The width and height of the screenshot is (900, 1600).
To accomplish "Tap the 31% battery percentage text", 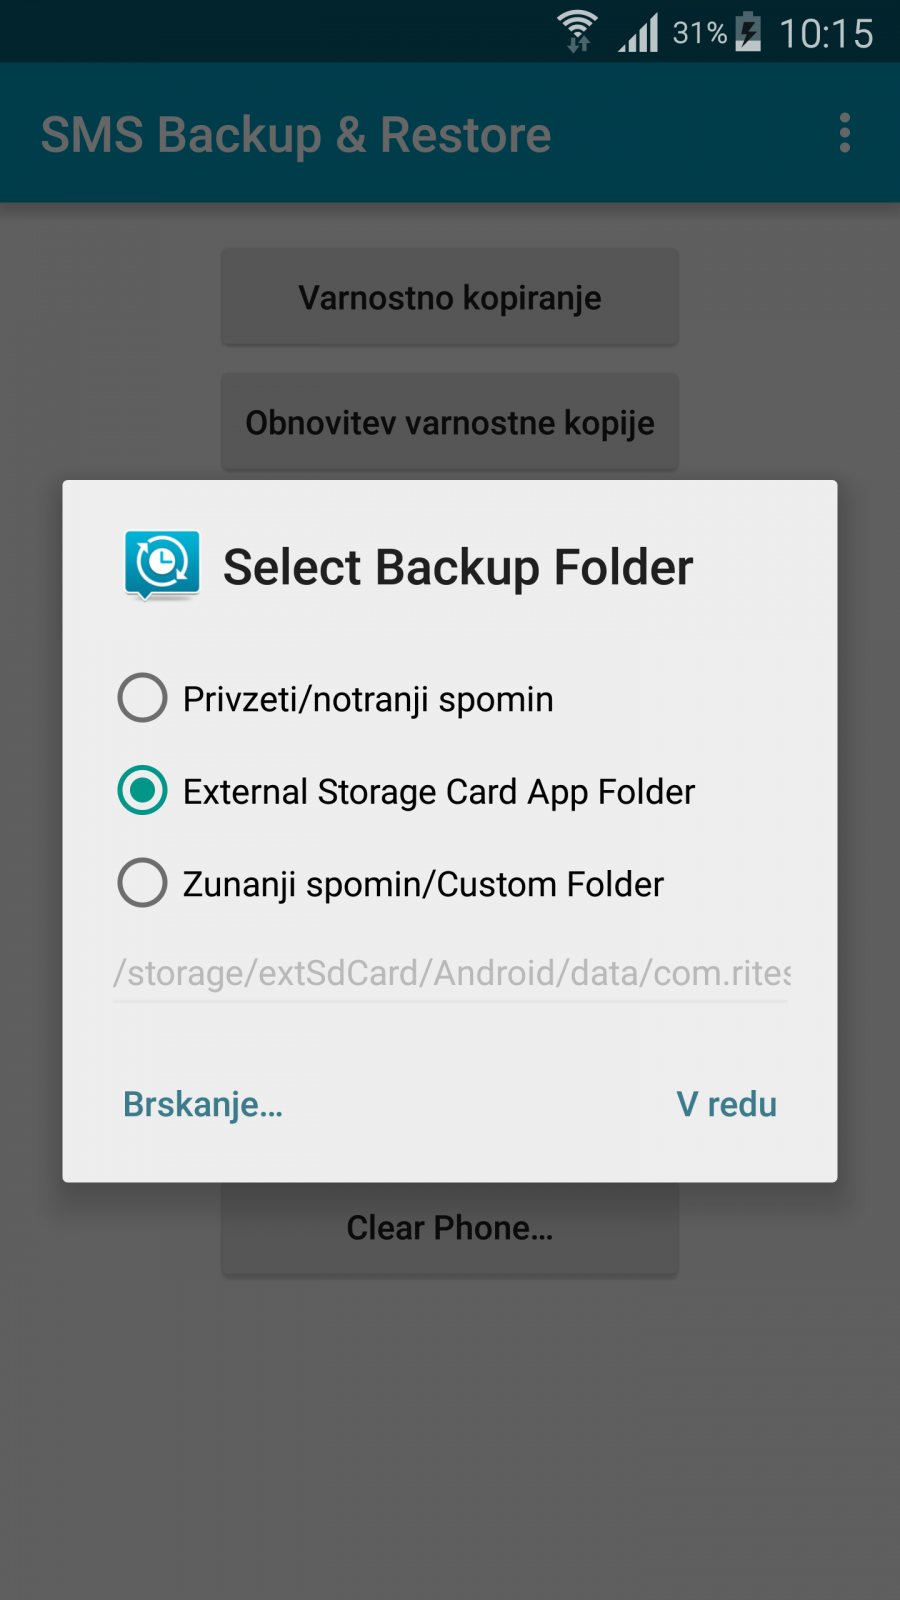I will point(699,33).
